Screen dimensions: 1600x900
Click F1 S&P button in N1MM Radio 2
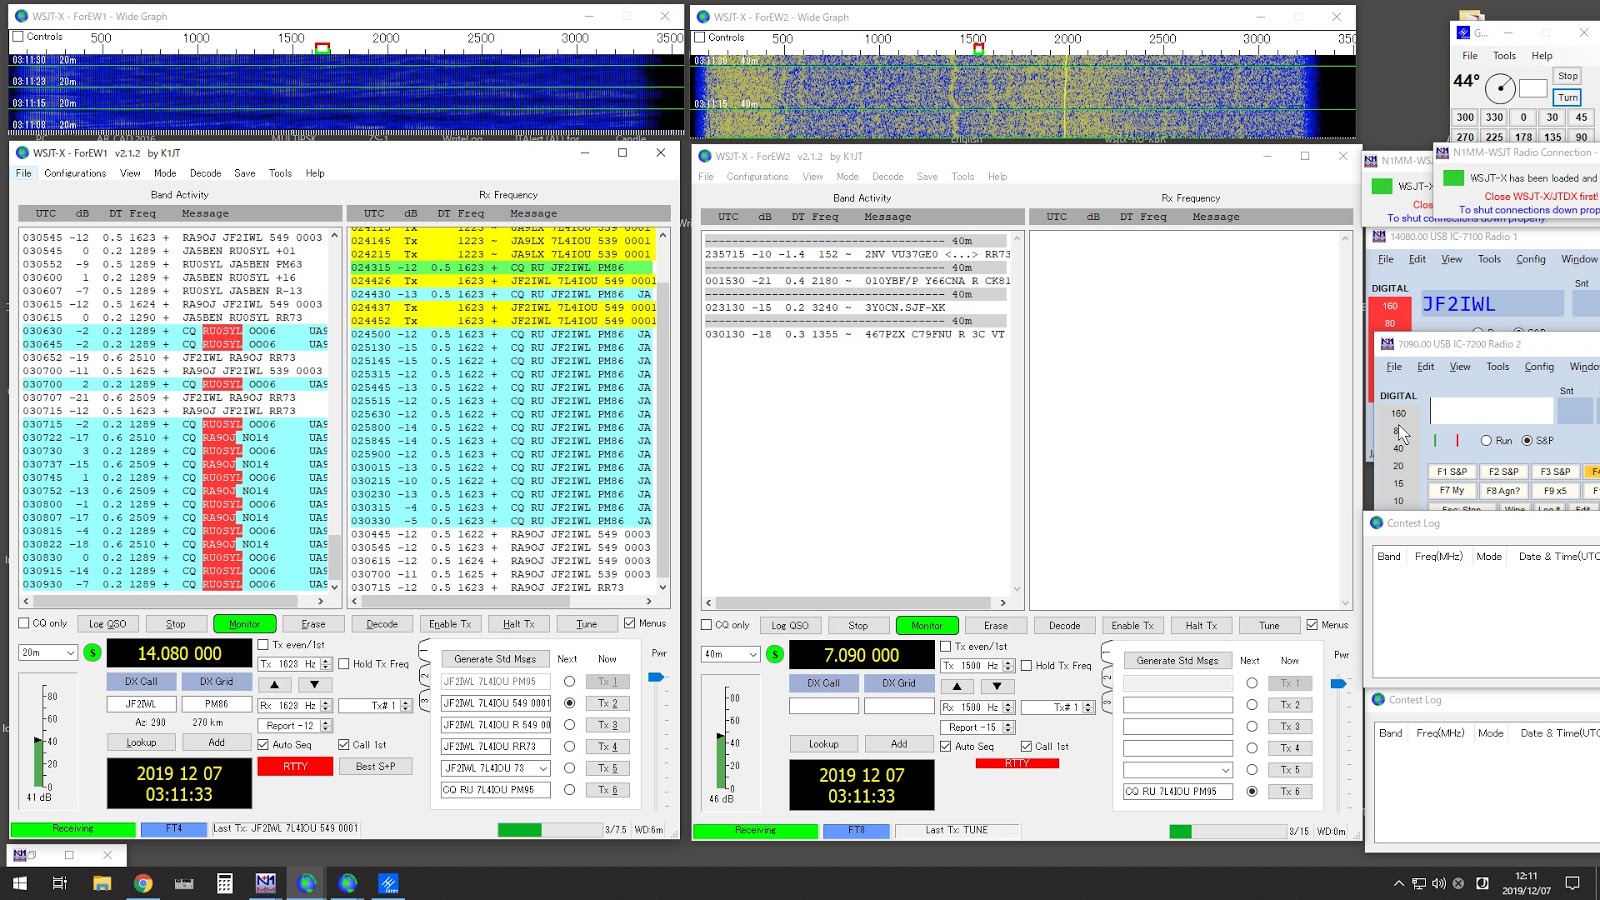[x=1452, y=472]
